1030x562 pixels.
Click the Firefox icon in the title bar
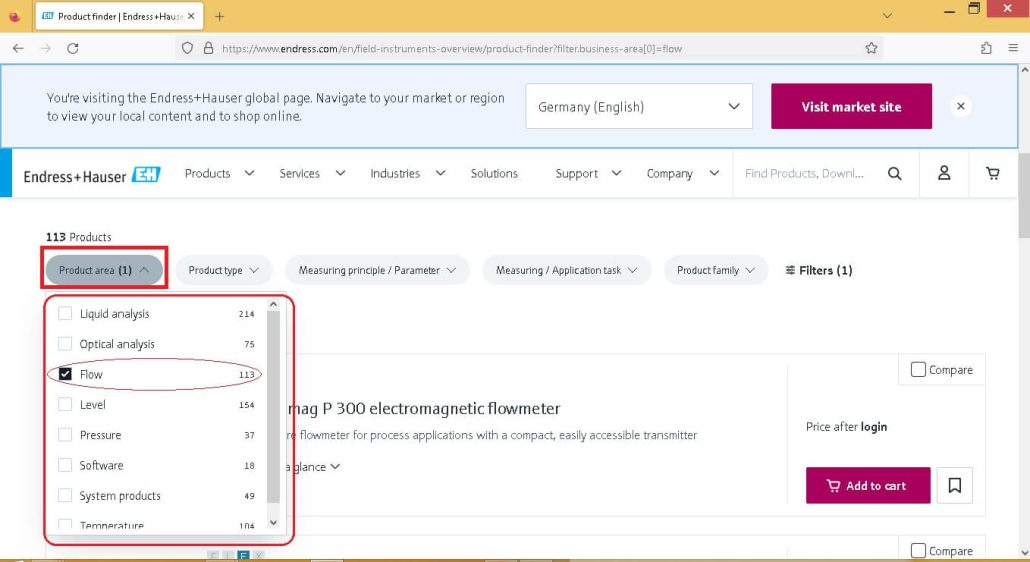click(14, 16)
